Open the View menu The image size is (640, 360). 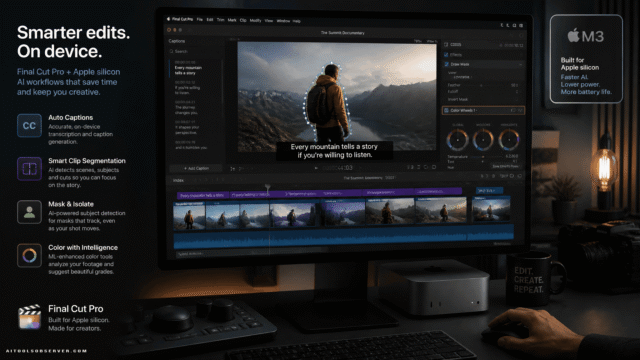pyautogui.click(x=269, y=21)
